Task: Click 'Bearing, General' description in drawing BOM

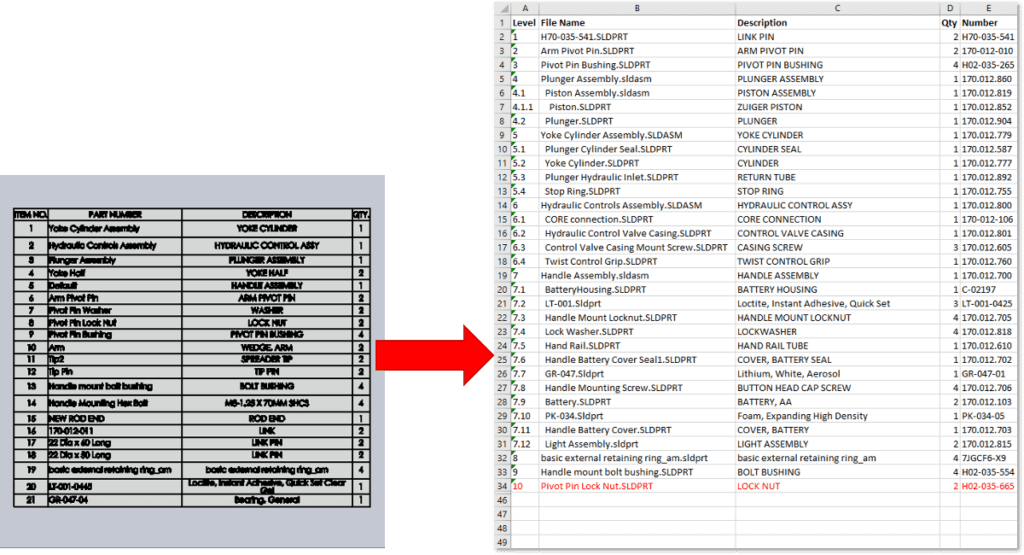Action: pyautogui.click(x=266, y=500)
